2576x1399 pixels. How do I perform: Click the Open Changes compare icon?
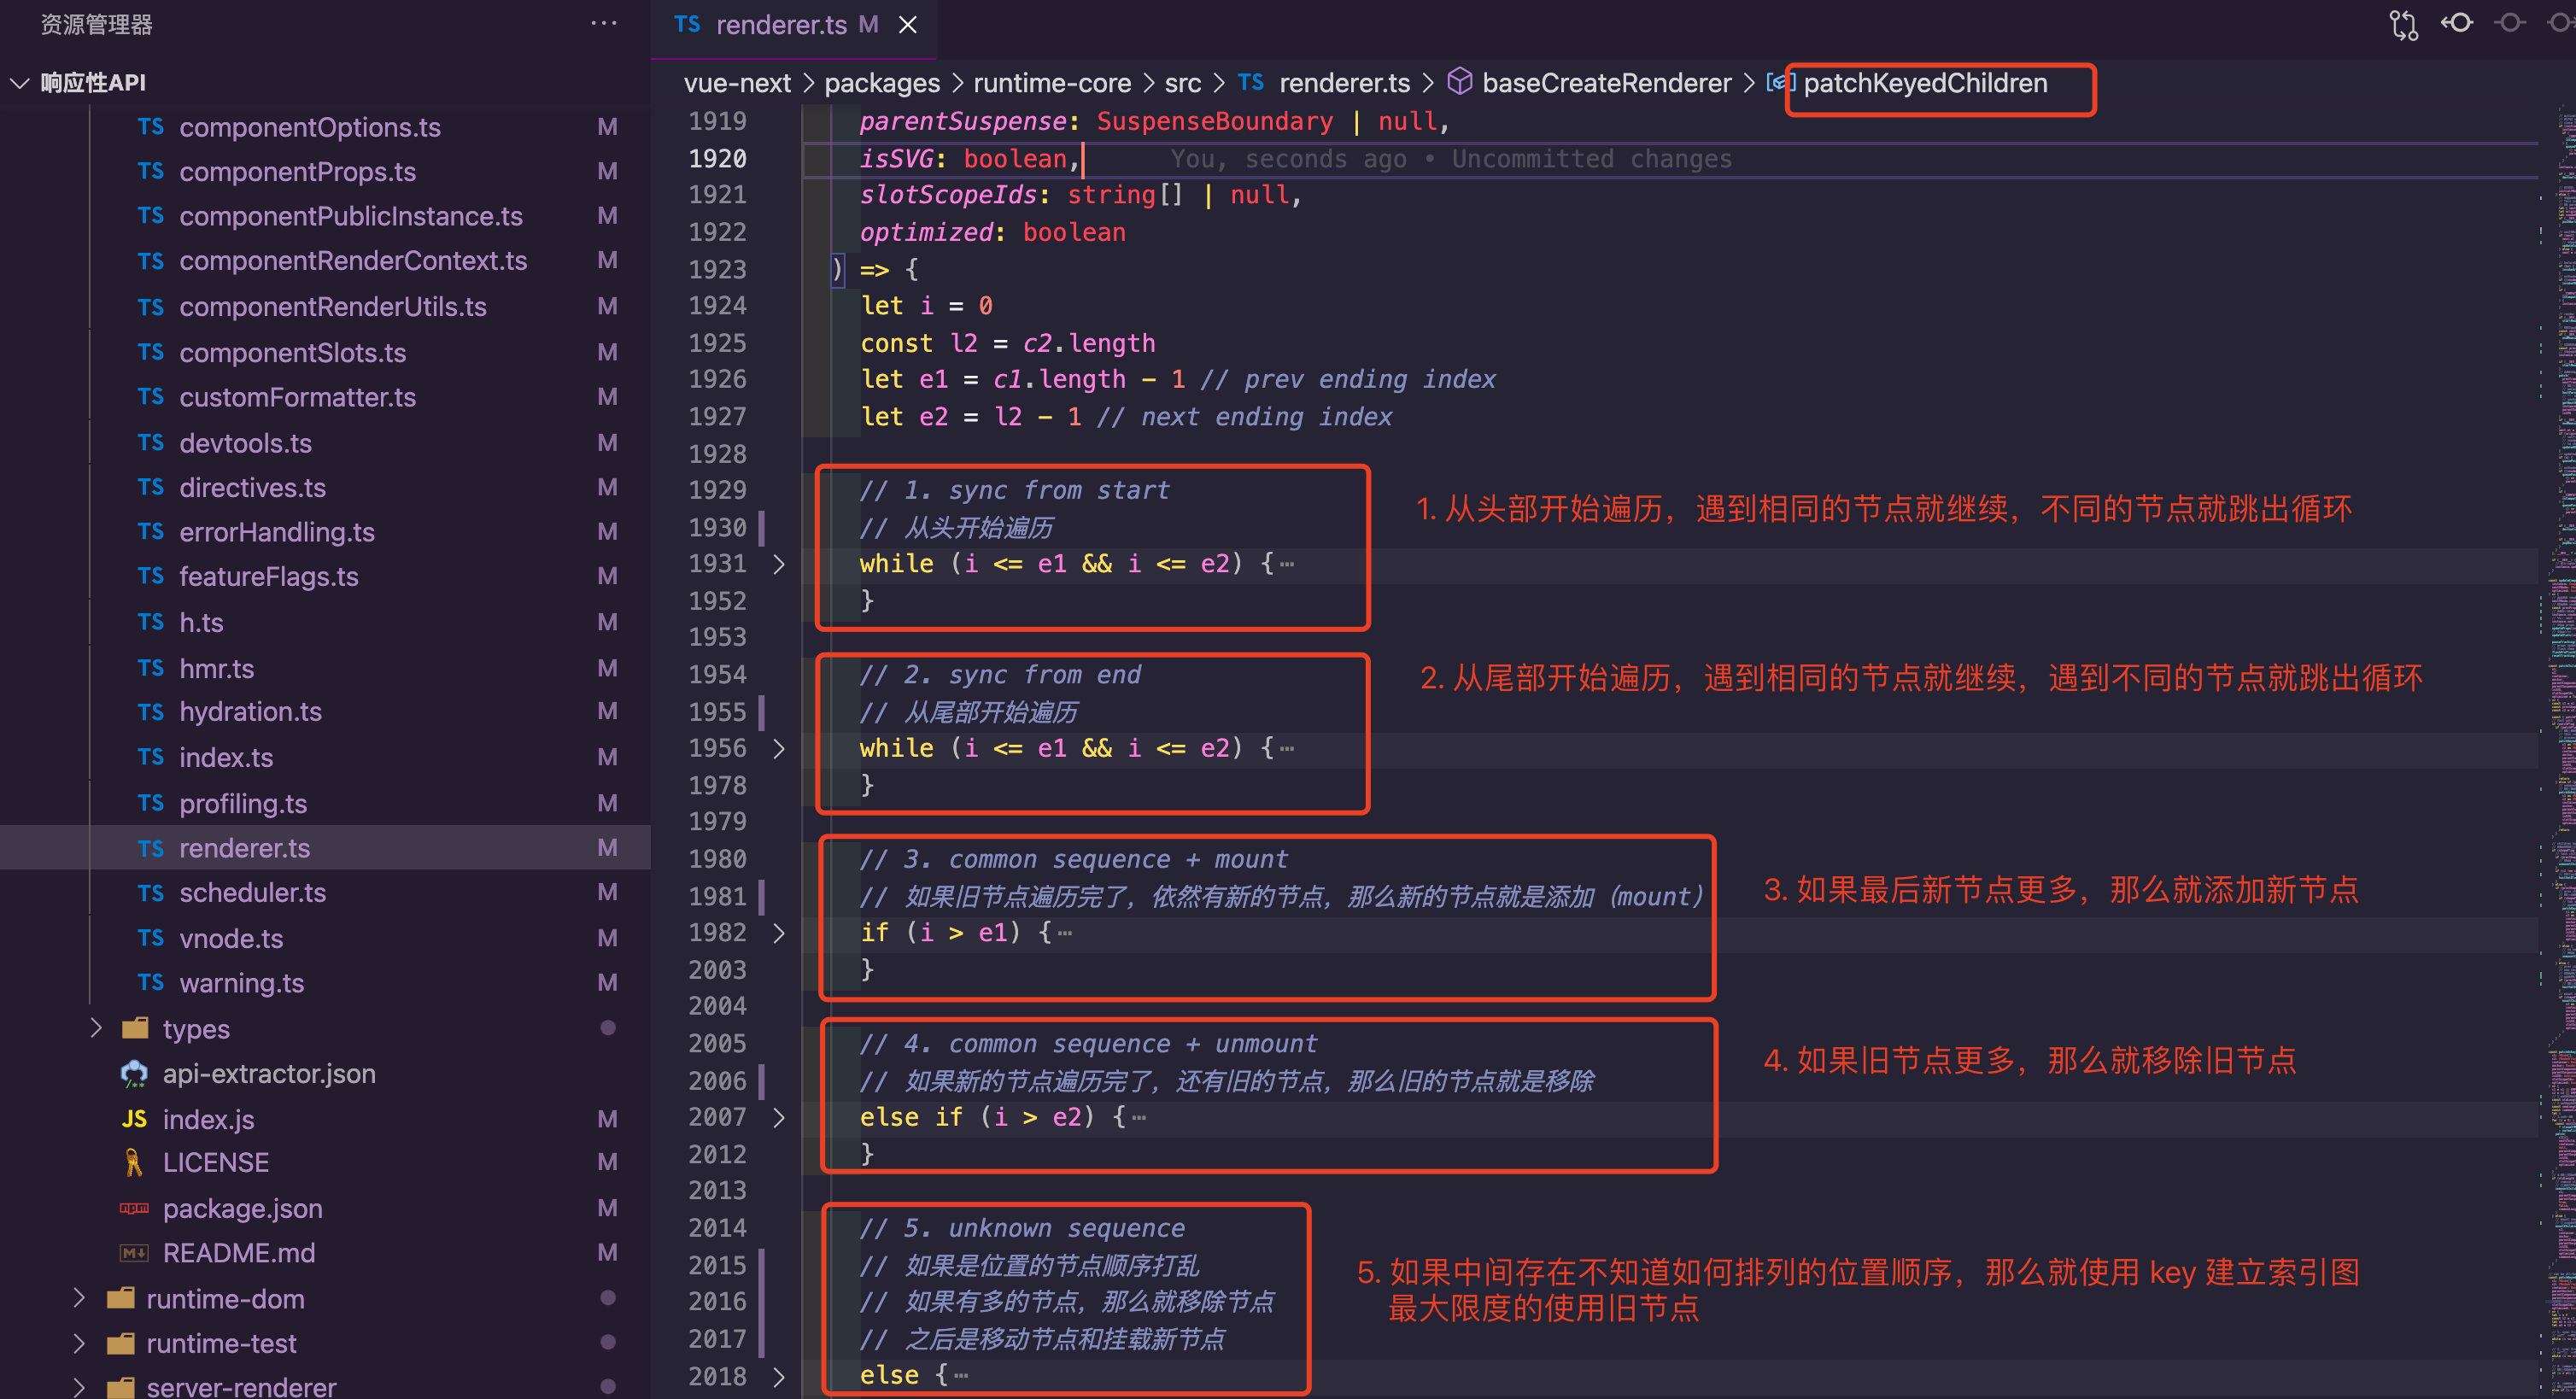(2403, 24)
